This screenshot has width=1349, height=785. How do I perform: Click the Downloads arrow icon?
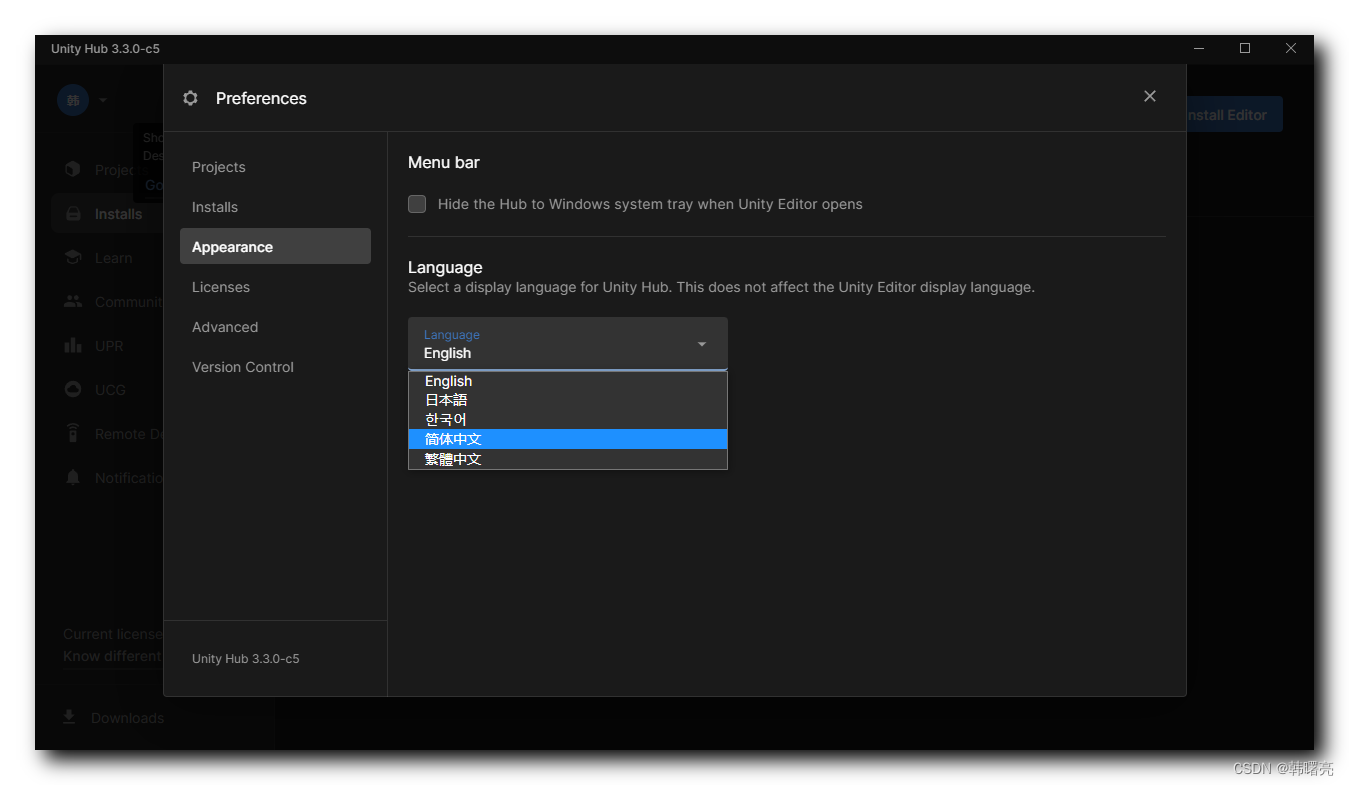pyautogui.click(x=69, y=717)
